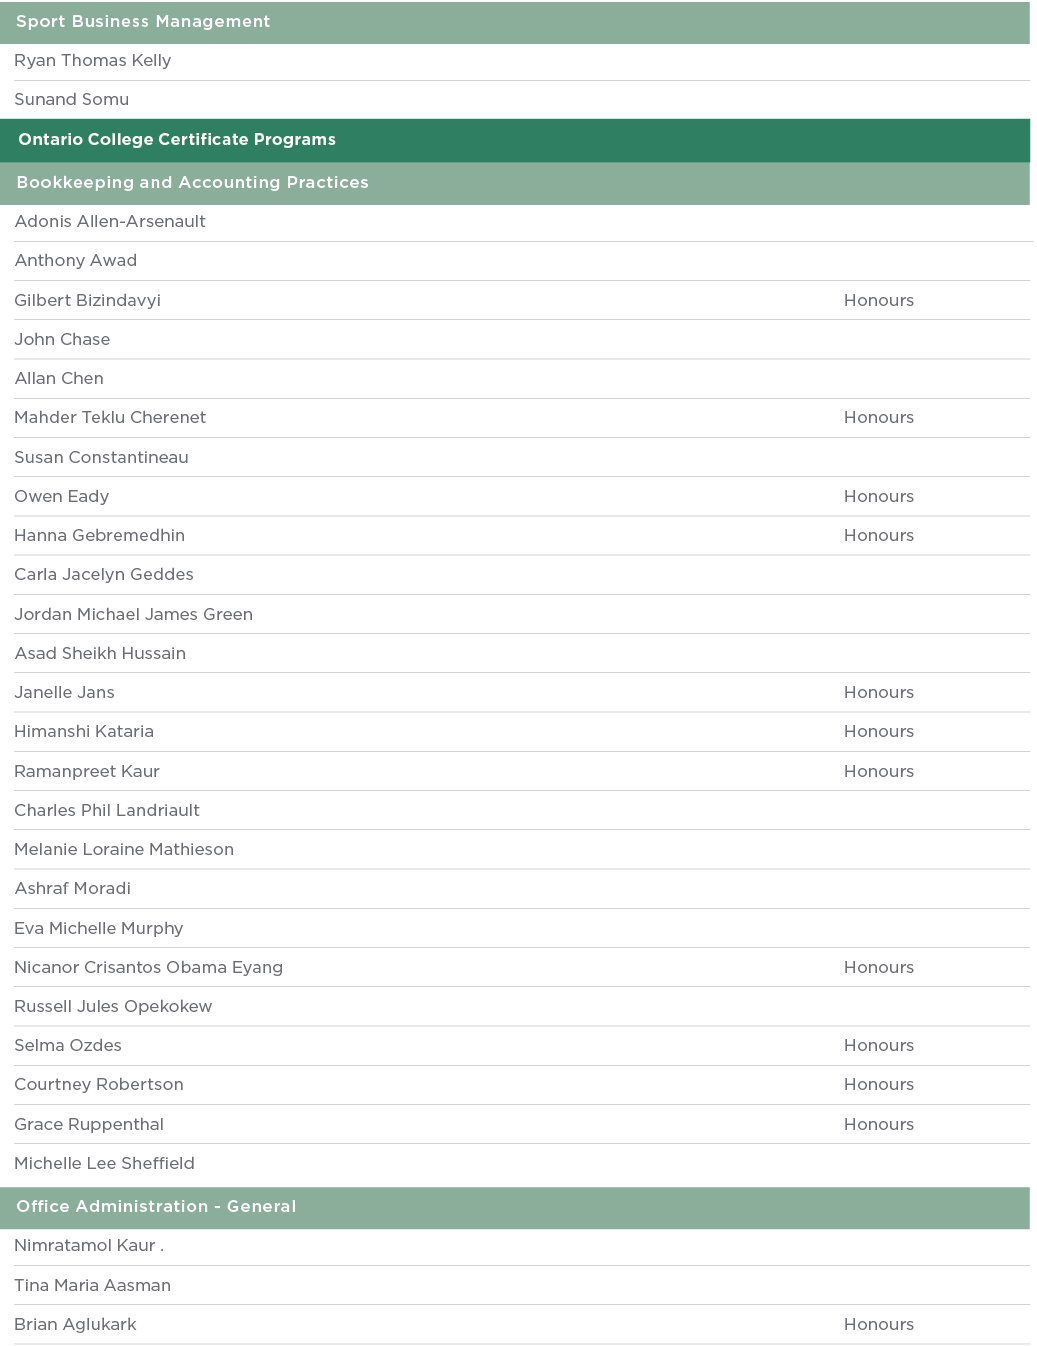
Task: Click on Sunand Somu's name
Action: [x=71, y=100]
